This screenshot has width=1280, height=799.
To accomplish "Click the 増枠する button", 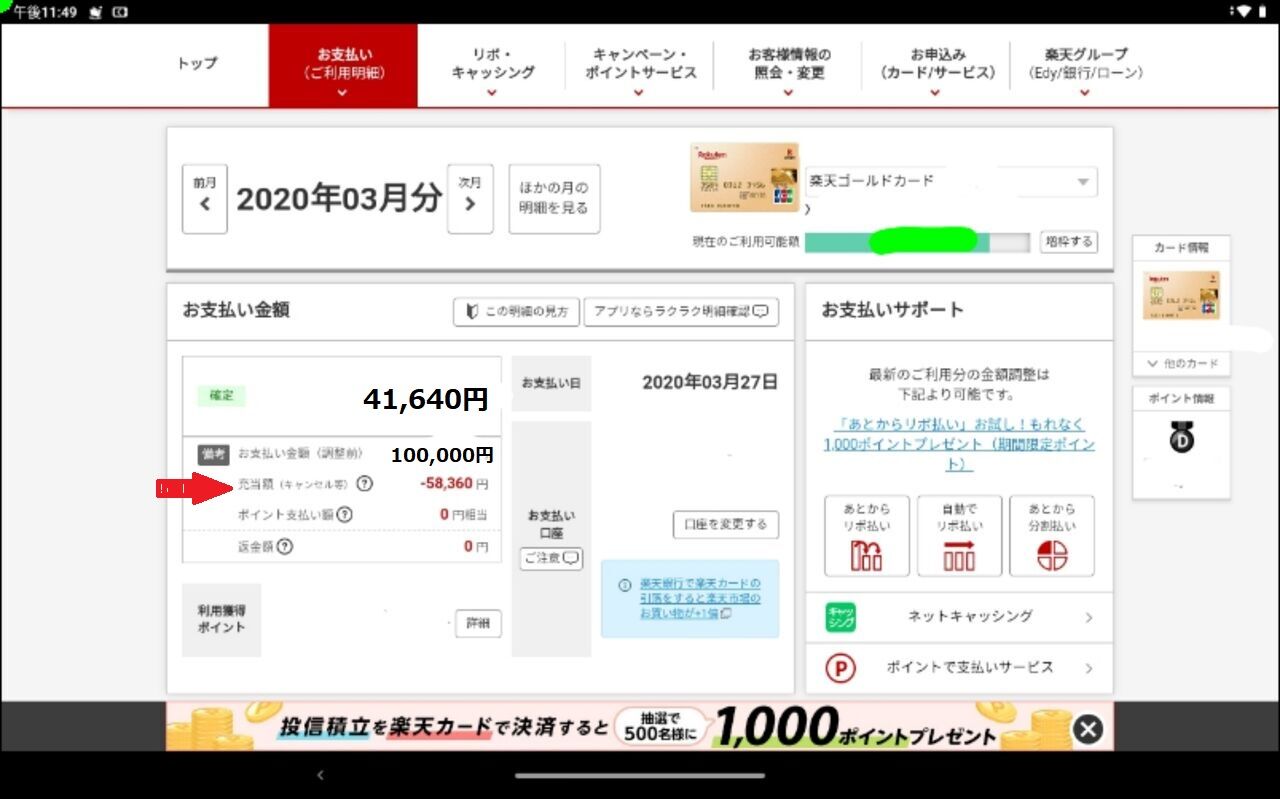I will pyautogui.click(x=1068, y=242).
